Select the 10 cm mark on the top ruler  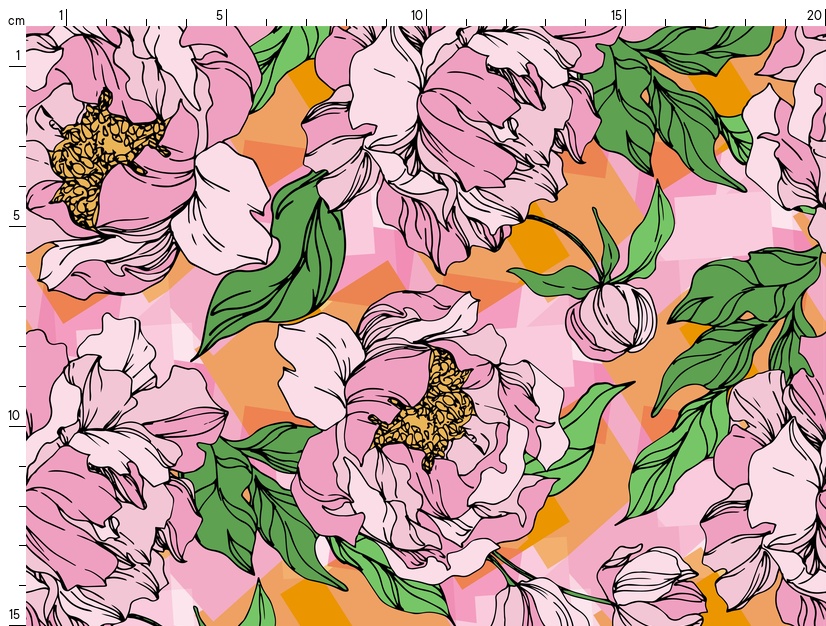pos(426,16)
